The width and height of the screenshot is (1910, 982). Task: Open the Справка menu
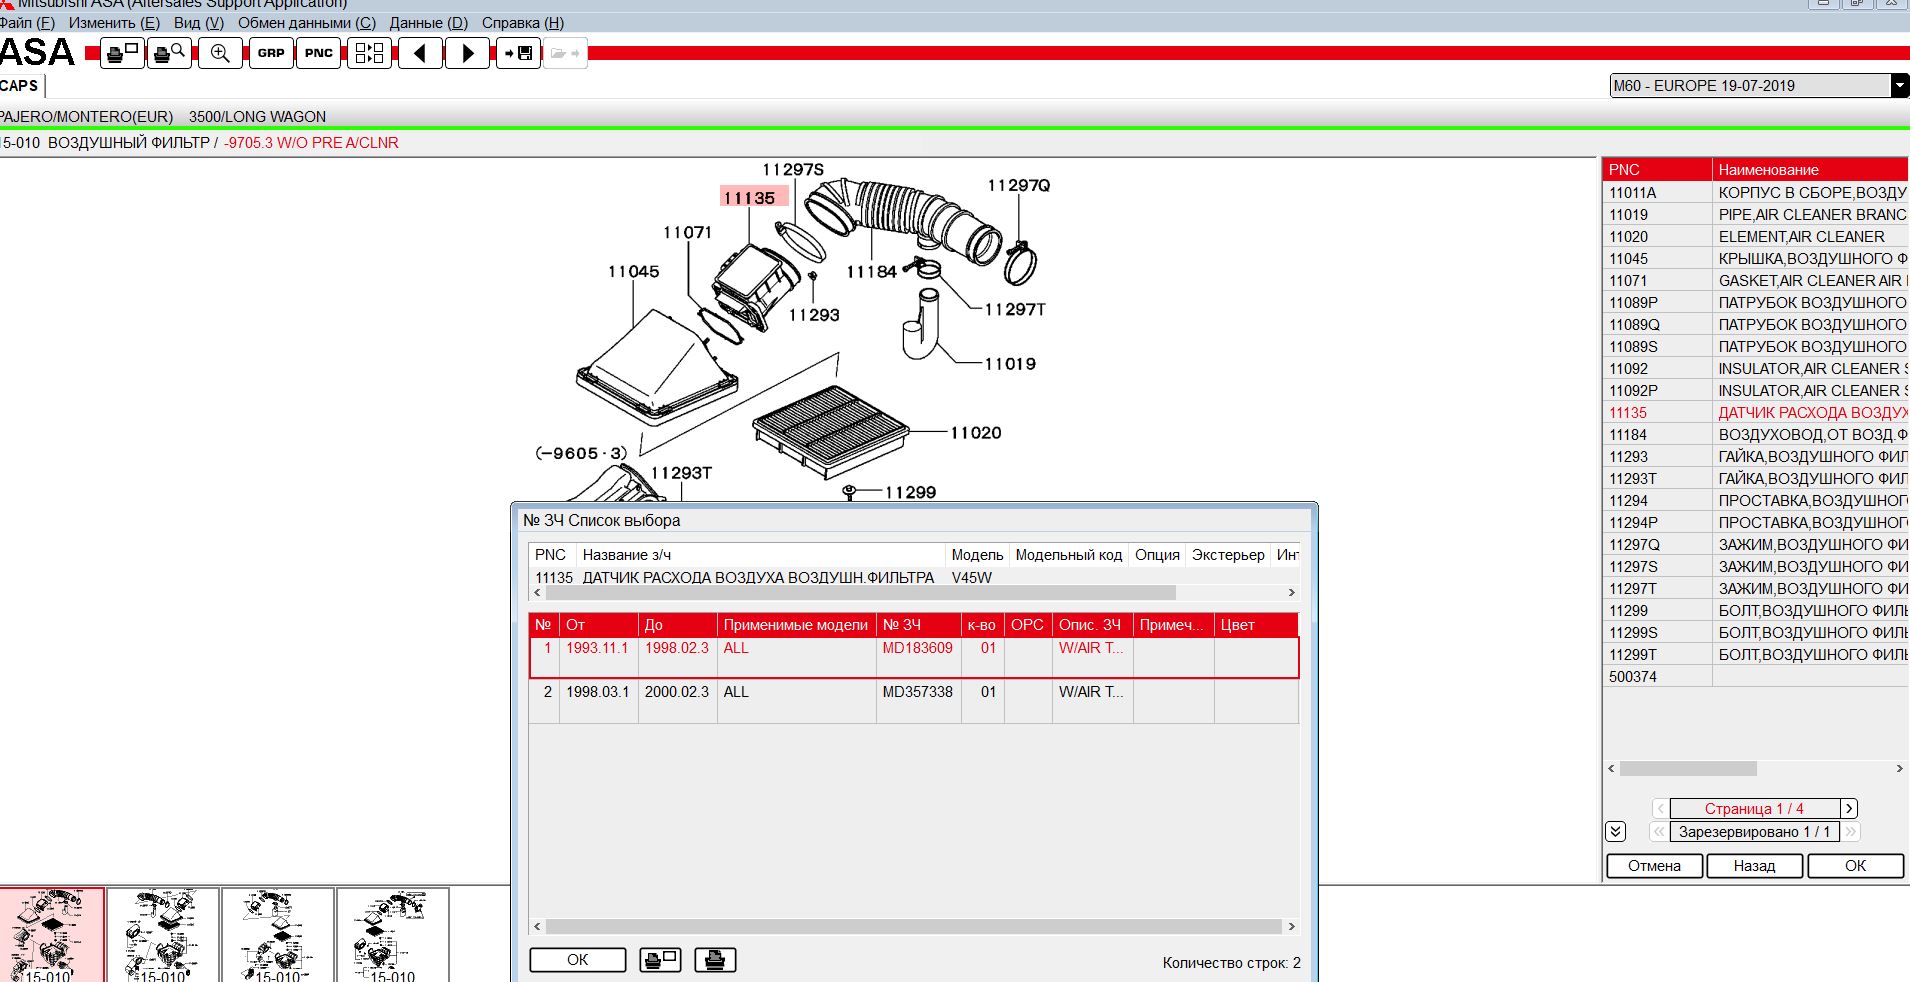click(x=522, y=22)
